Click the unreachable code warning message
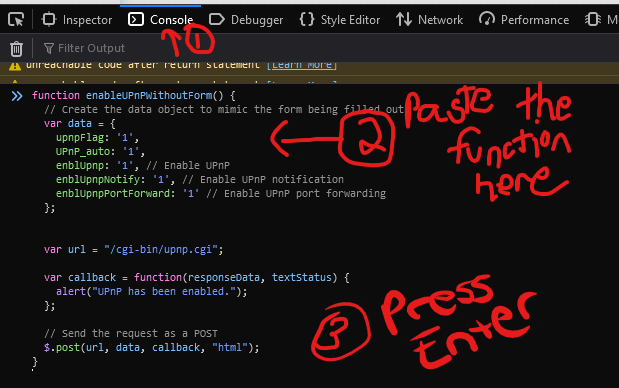This screenshot has width=619, height=388. coord(143,65)
